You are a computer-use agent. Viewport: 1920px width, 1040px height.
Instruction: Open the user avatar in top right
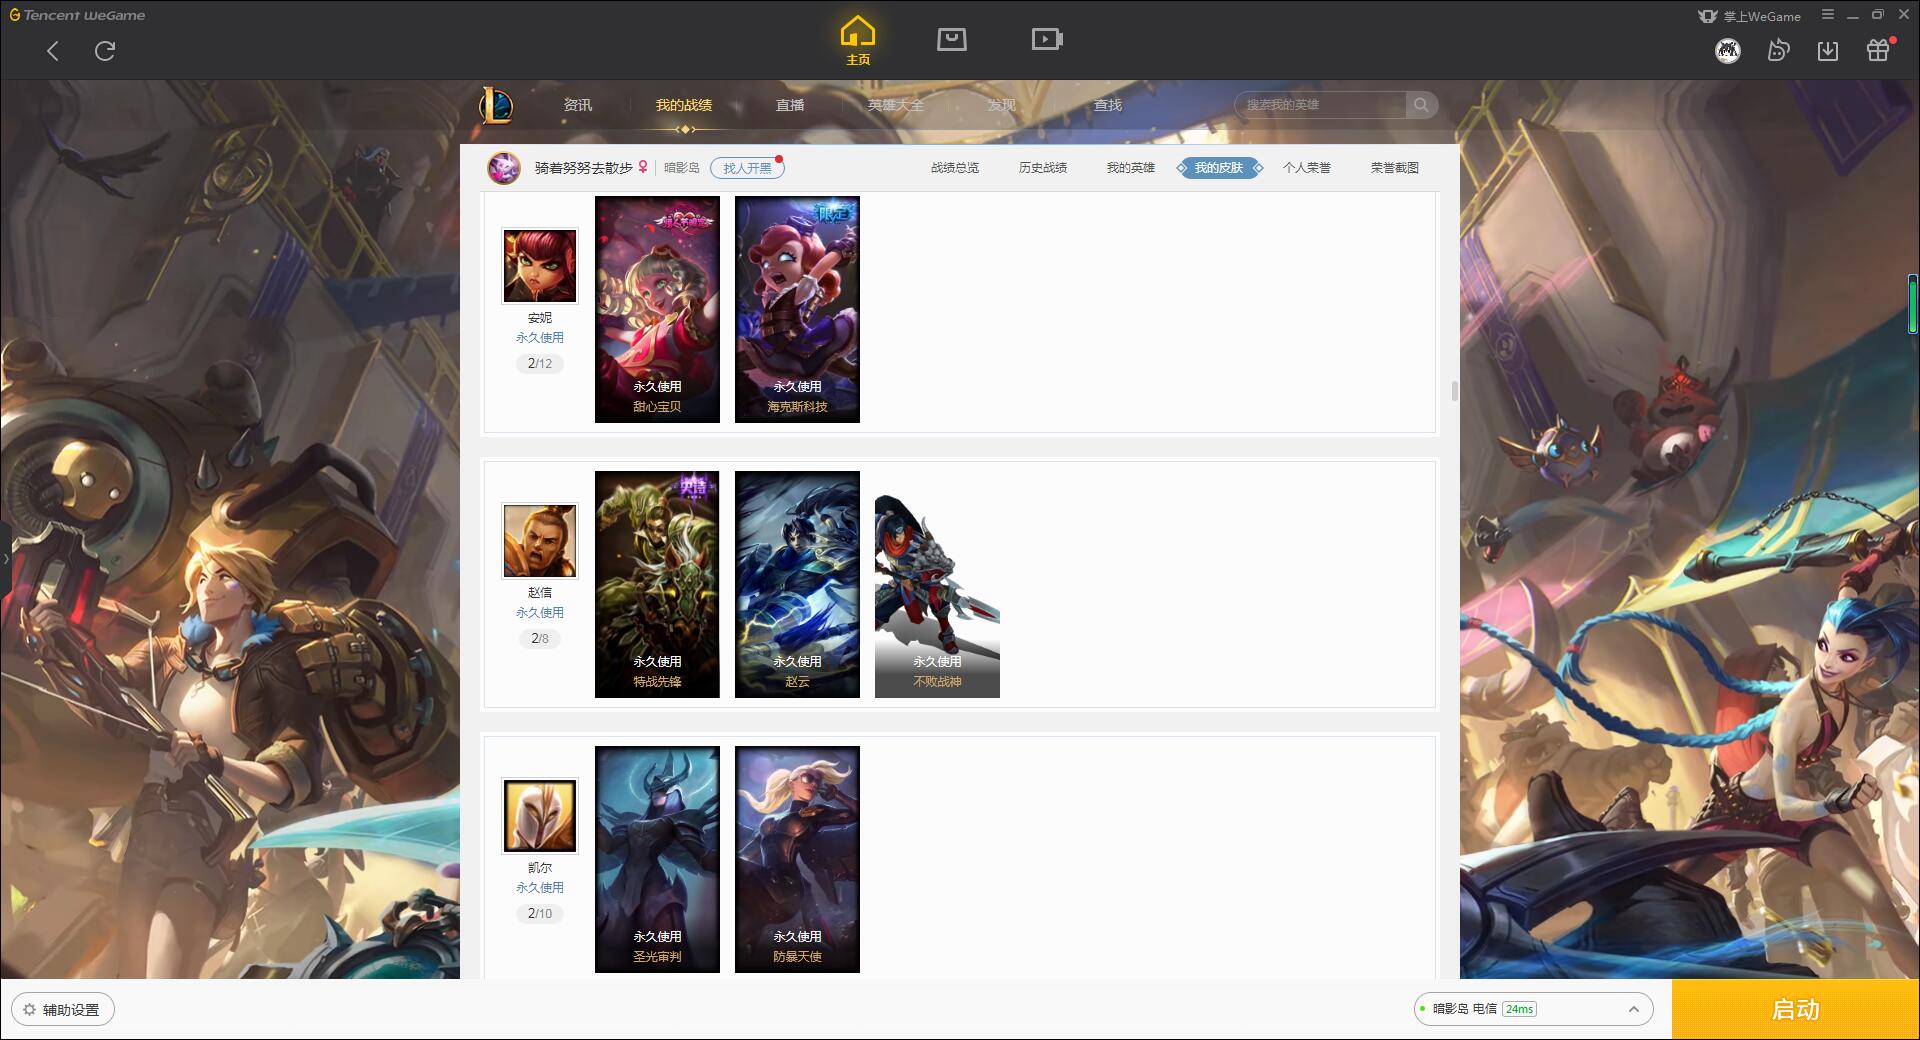coord(1728,51)
